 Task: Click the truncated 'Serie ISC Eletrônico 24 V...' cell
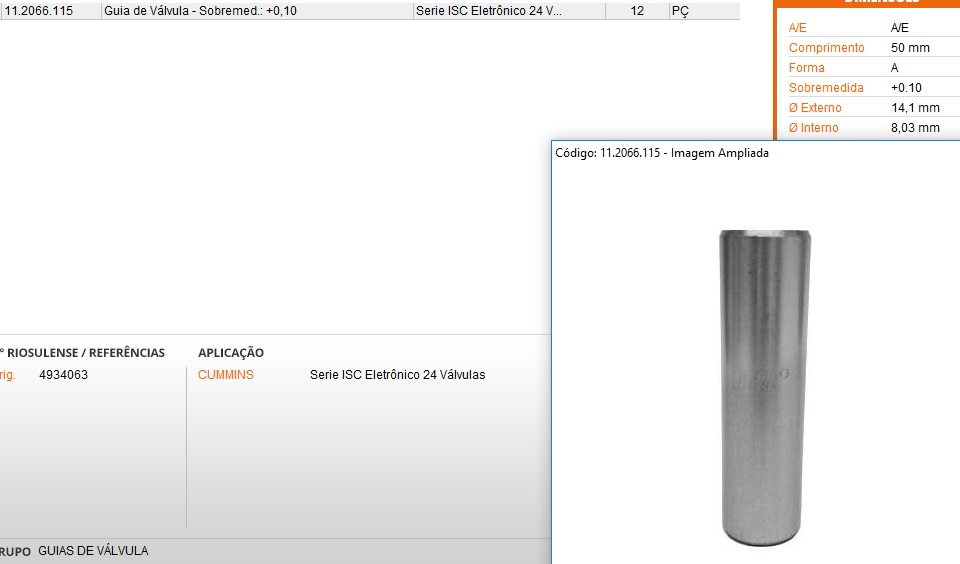(x=489, y=11)
